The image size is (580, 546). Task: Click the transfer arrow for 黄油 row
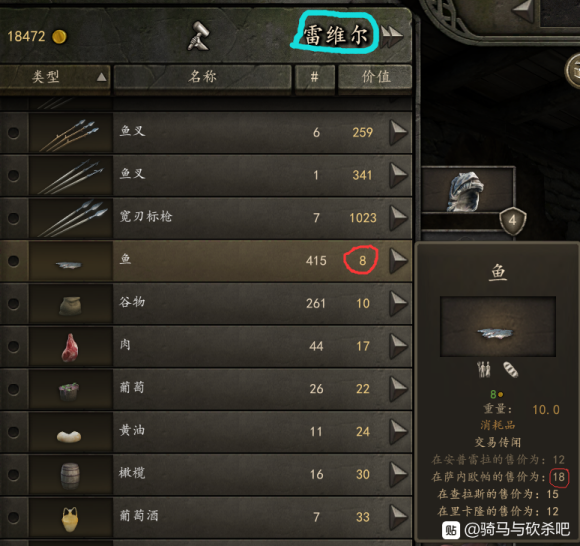(399, 431)
